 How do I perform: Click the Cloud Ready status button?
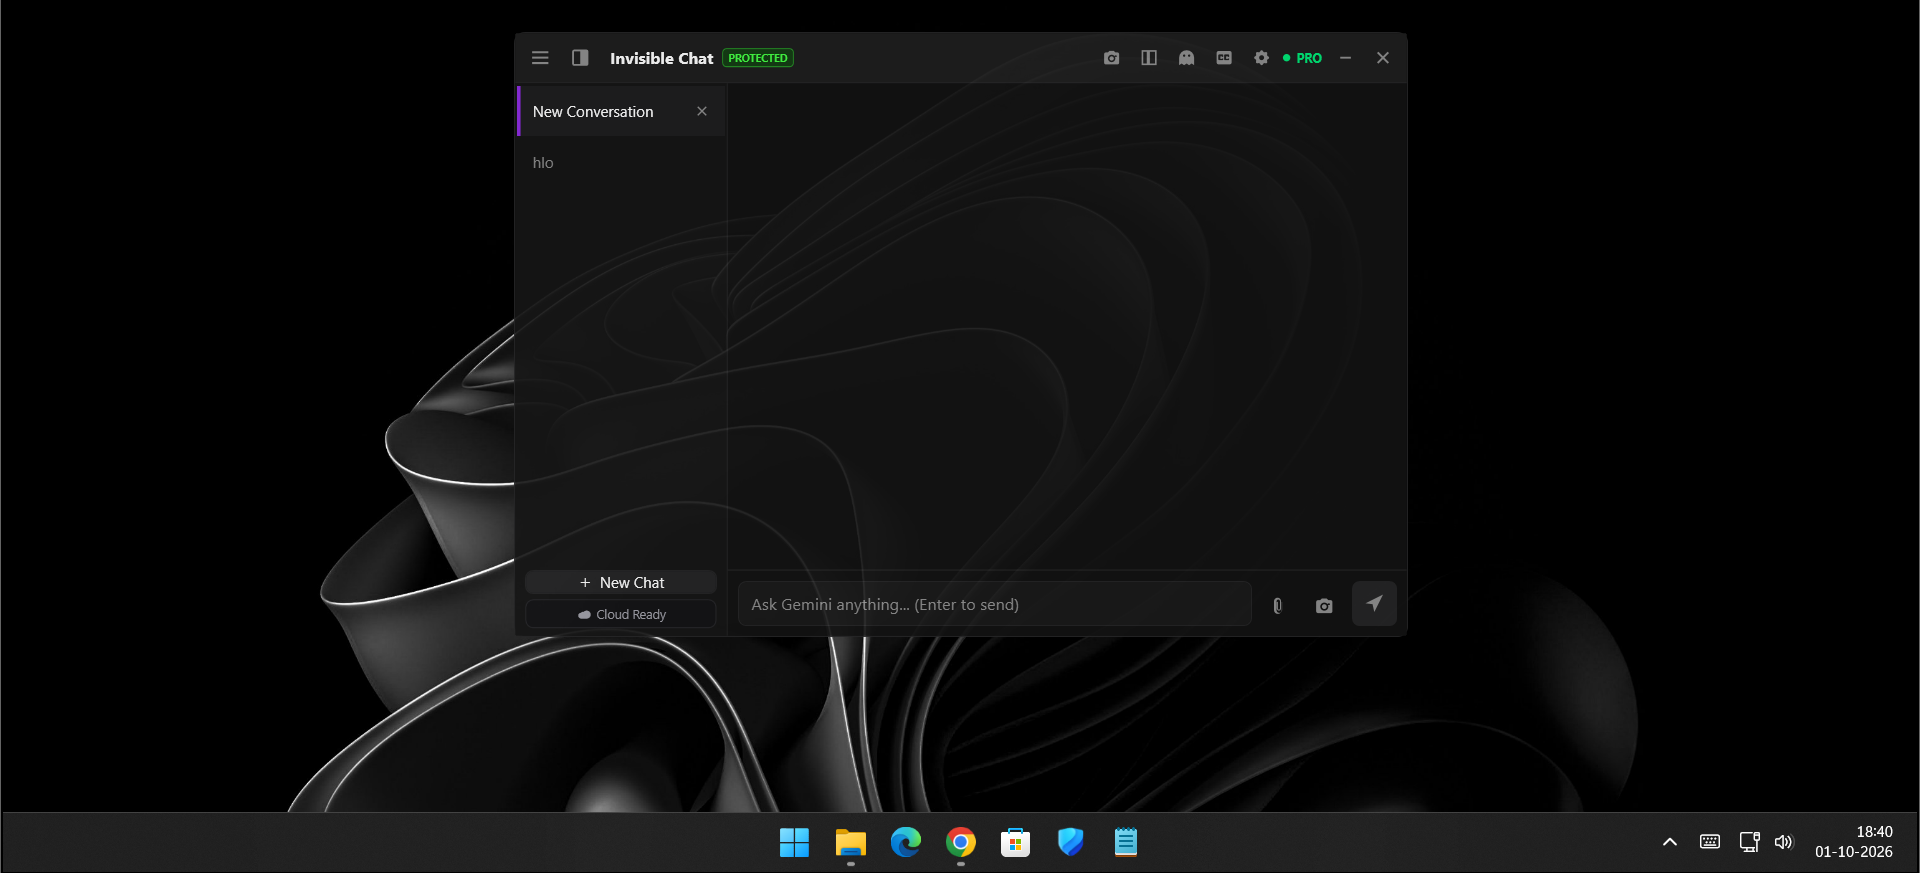pyautogui.click(x=621, y=614)
